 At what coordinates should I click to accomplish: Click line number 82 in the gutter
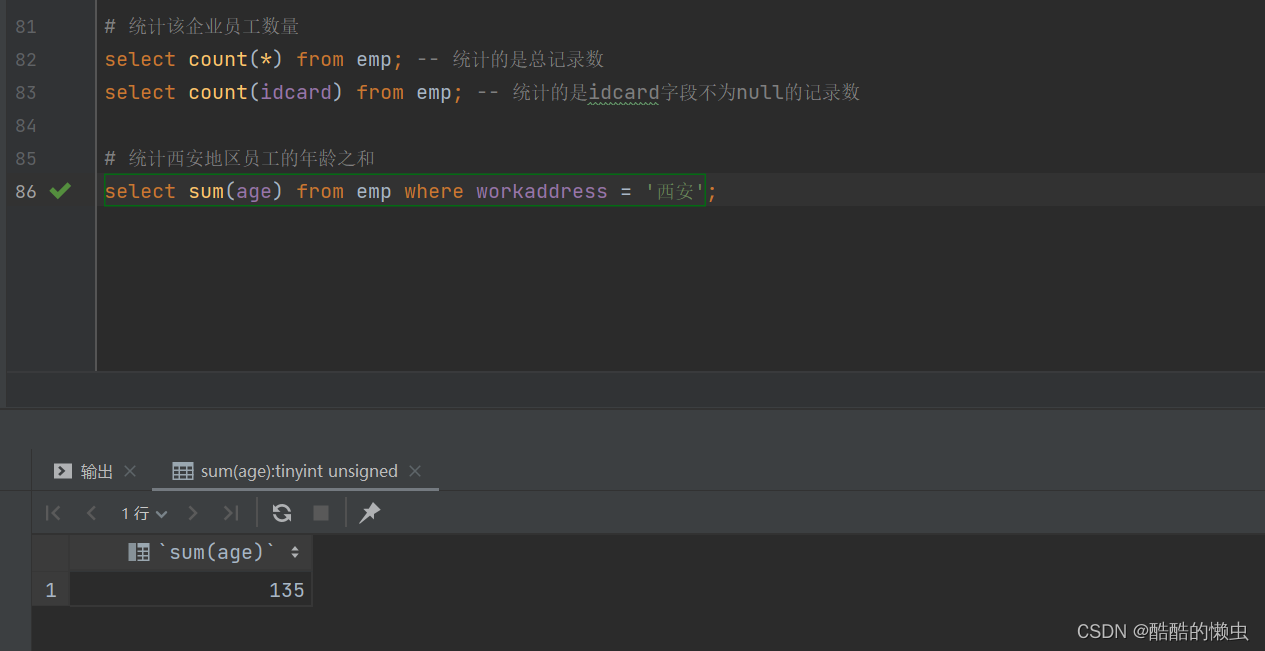pyautogui.click(x=26, y=60)
